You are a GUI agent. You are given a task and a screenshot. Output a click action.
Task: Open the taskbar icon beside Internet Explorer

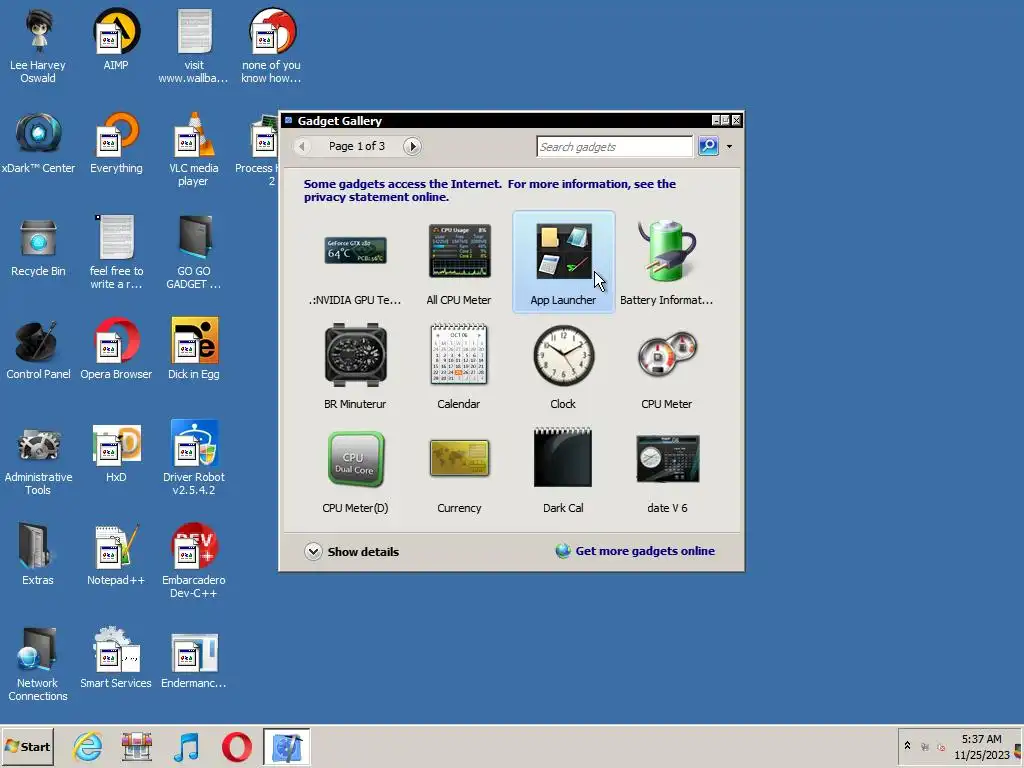click(137, 747)
